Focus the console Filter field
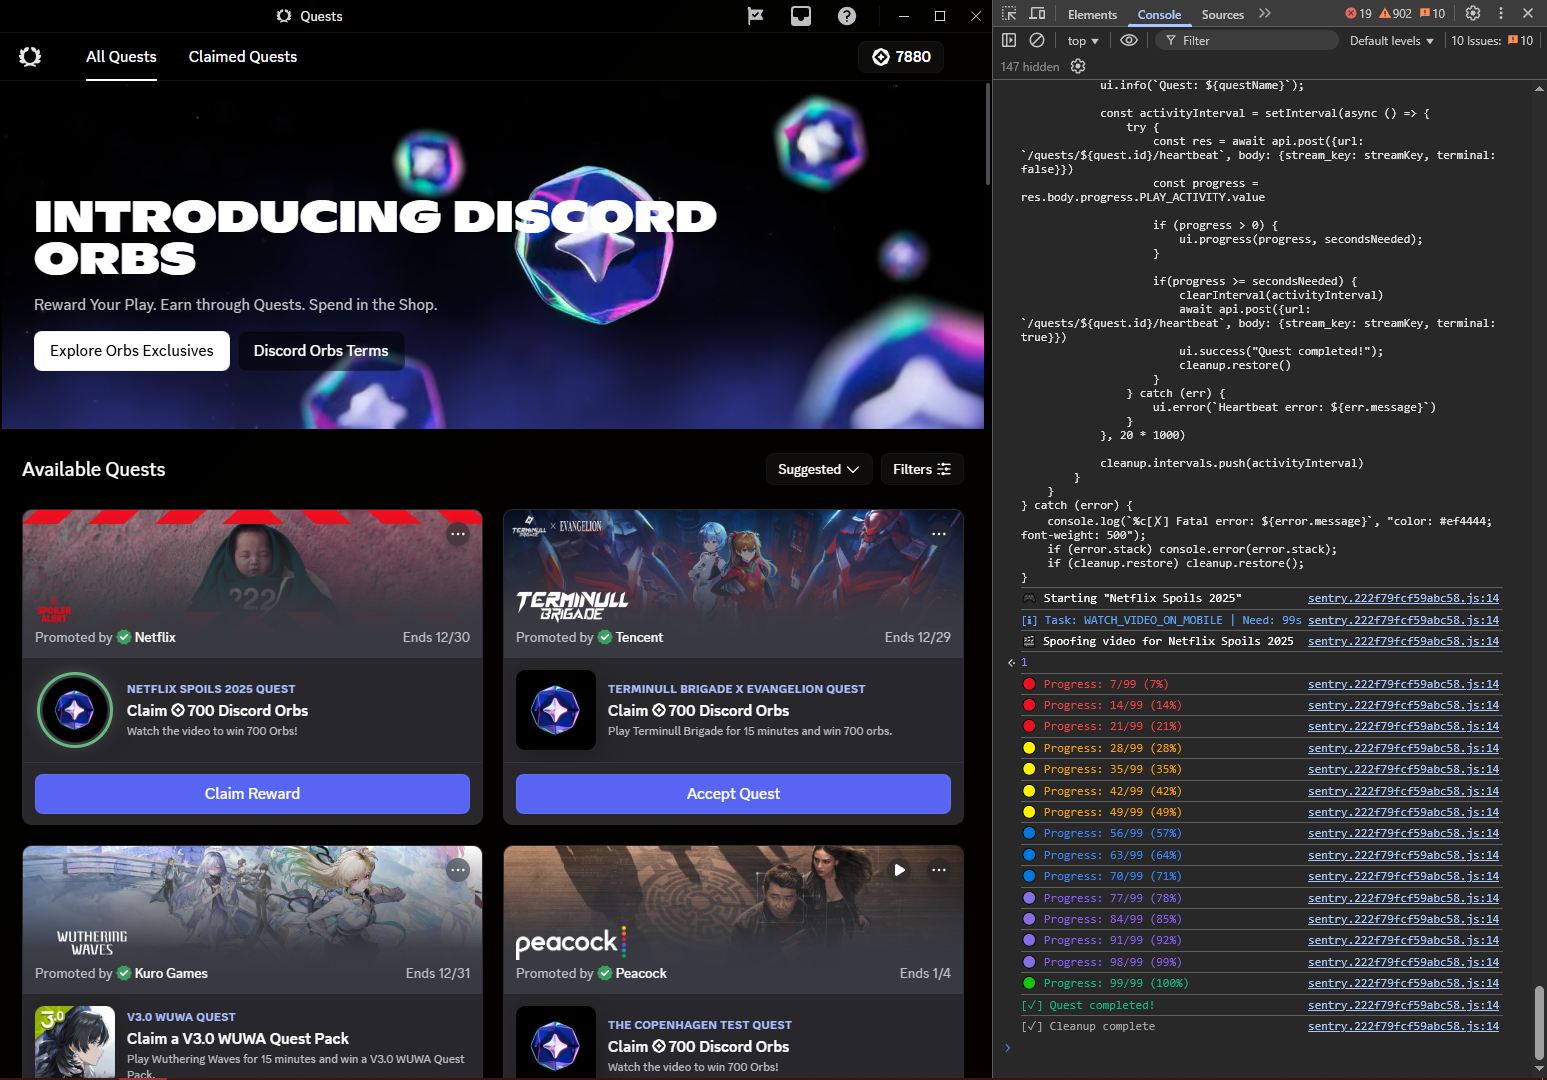 1247,40
